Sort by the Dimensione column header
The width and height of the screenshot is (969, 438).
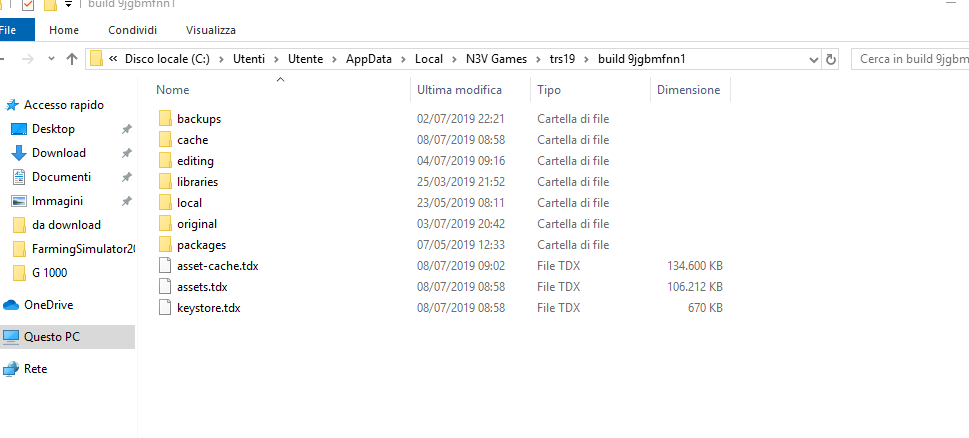(690, 90)
